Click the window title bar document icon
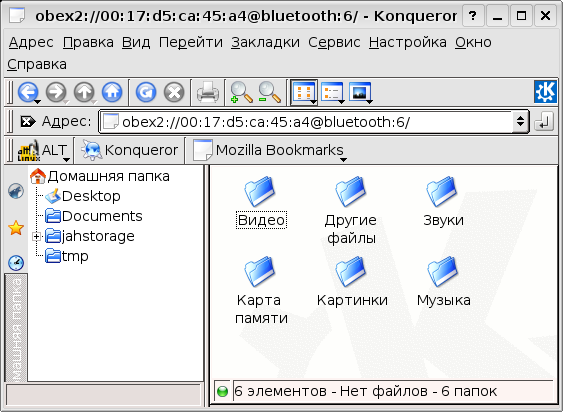The width and height of the screenshot is (563, 412). pyautogui.click(x=17, y=15)
